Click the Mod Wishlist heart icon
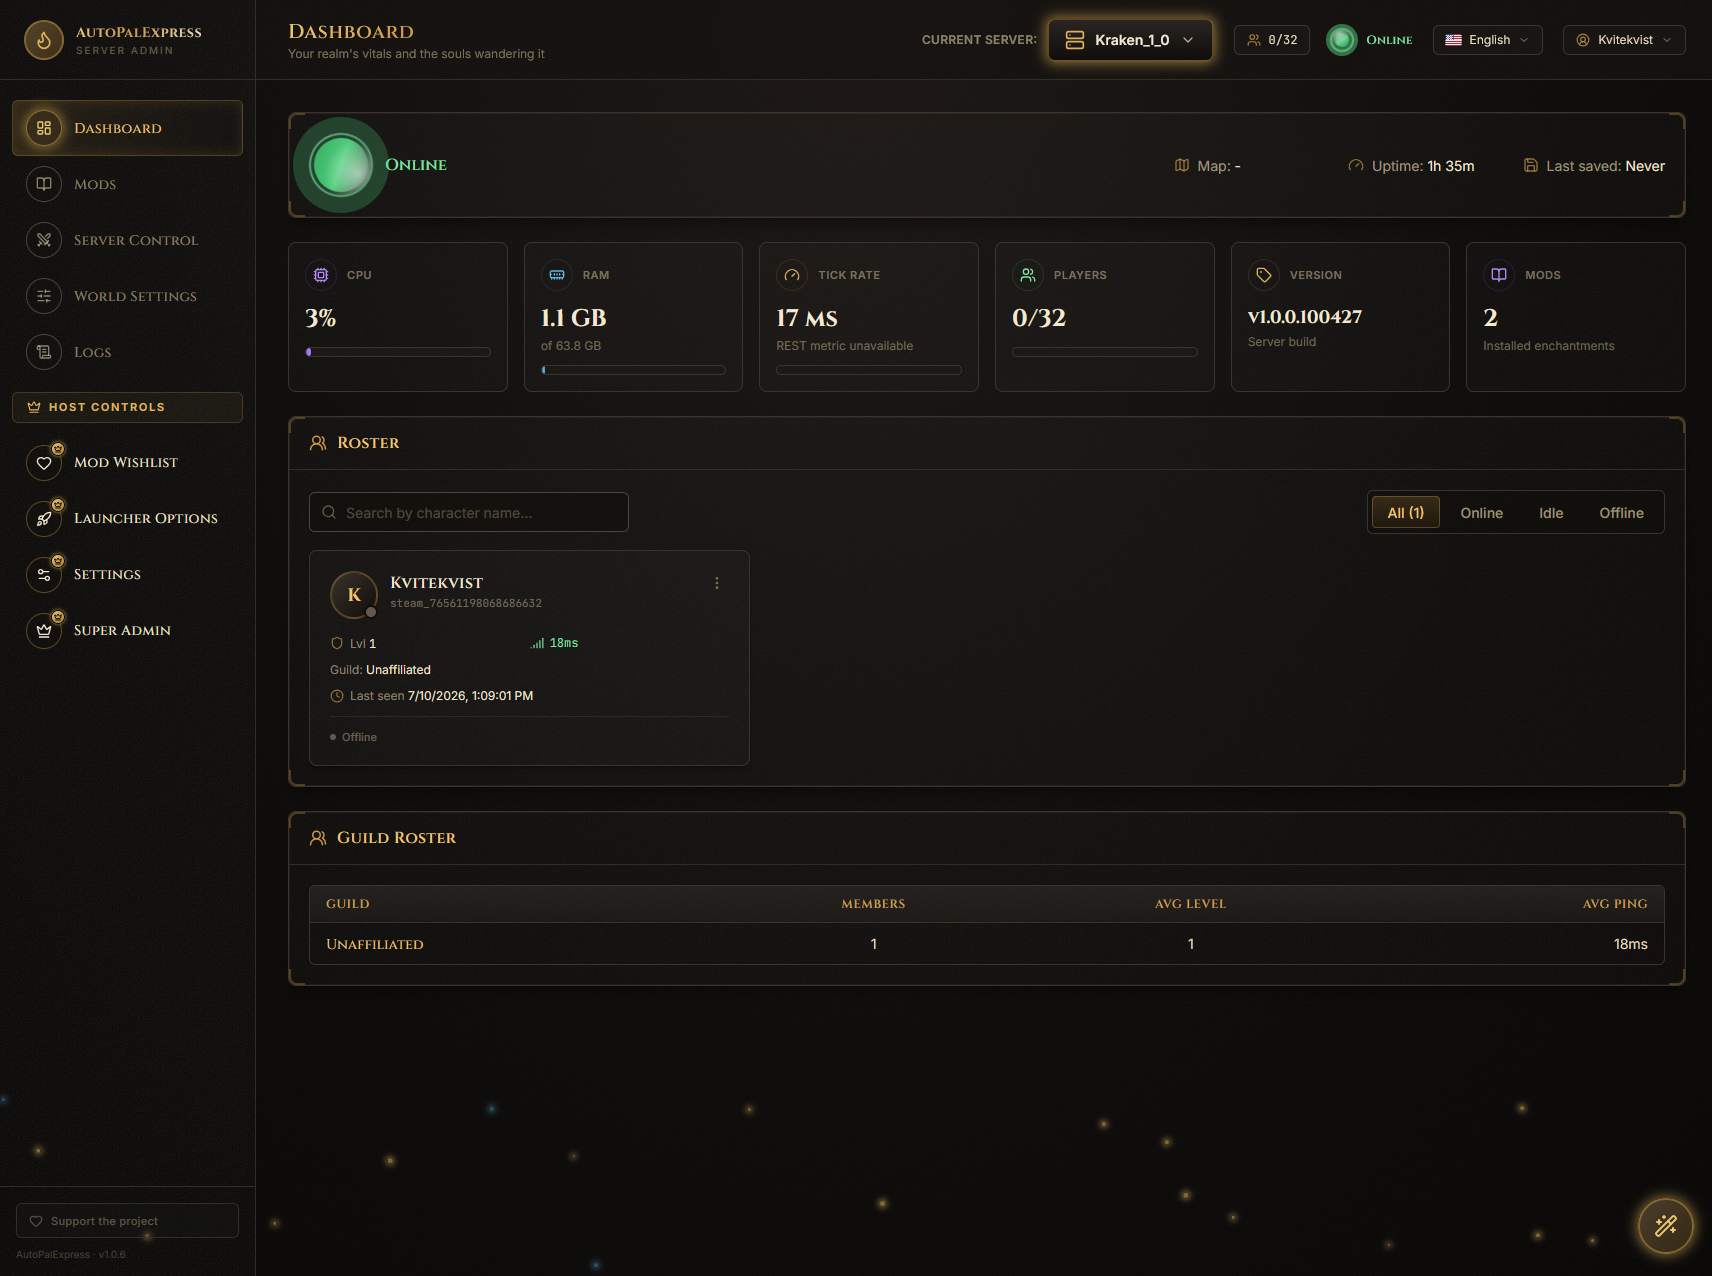 coord(44,463)
